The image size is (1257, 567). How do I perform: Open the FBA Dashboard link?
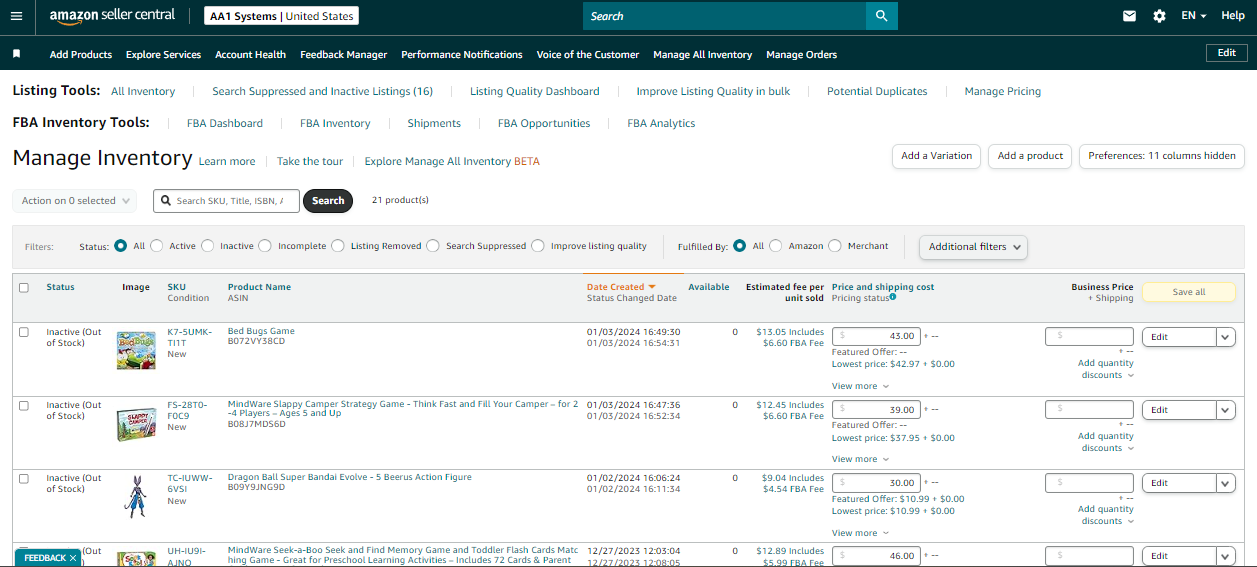point(225,123)
